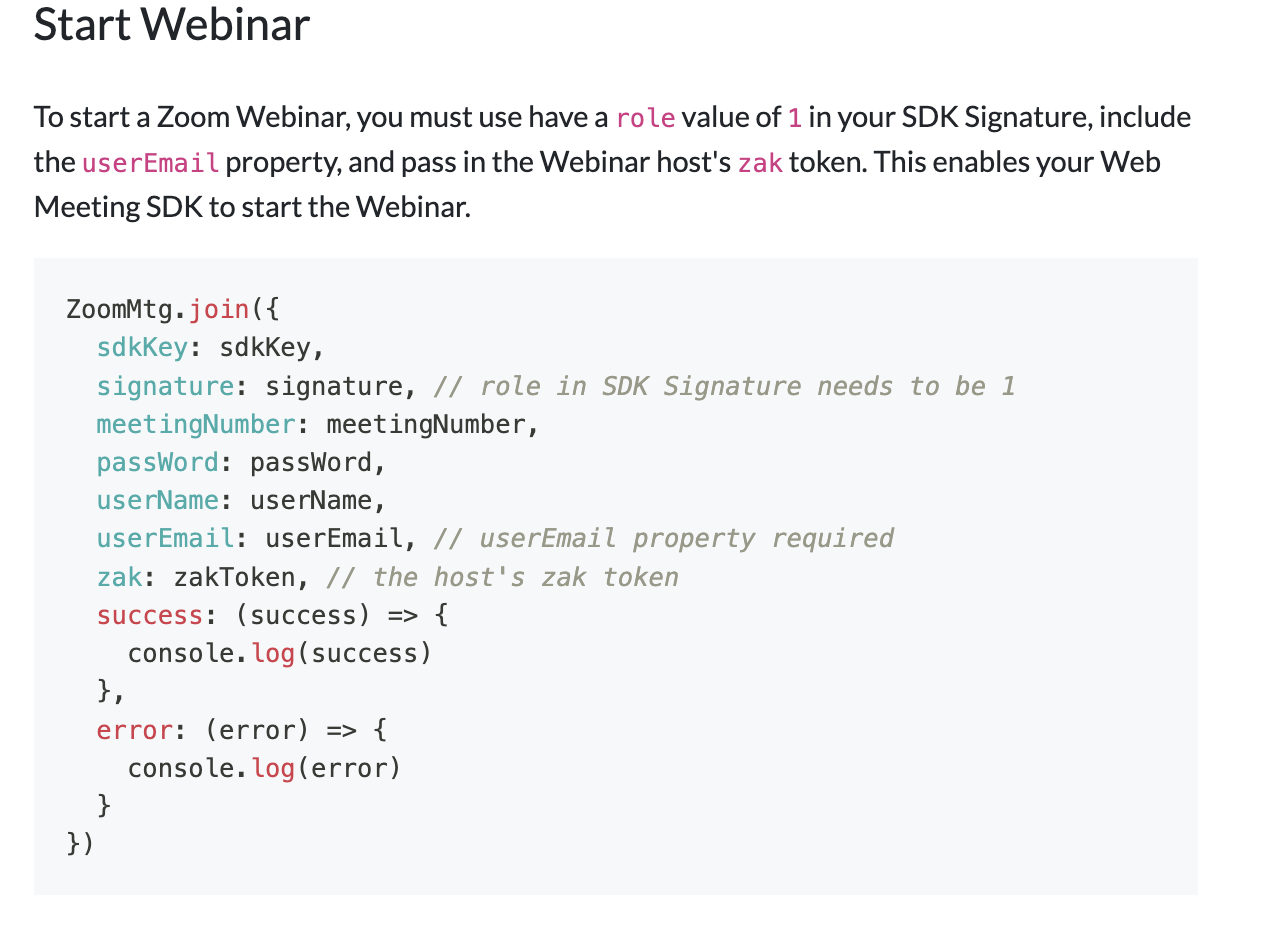The height and width of the screenshot is (940, 1280).
Task: Click the "console.log(error)" code line
Action: [264, 768]
